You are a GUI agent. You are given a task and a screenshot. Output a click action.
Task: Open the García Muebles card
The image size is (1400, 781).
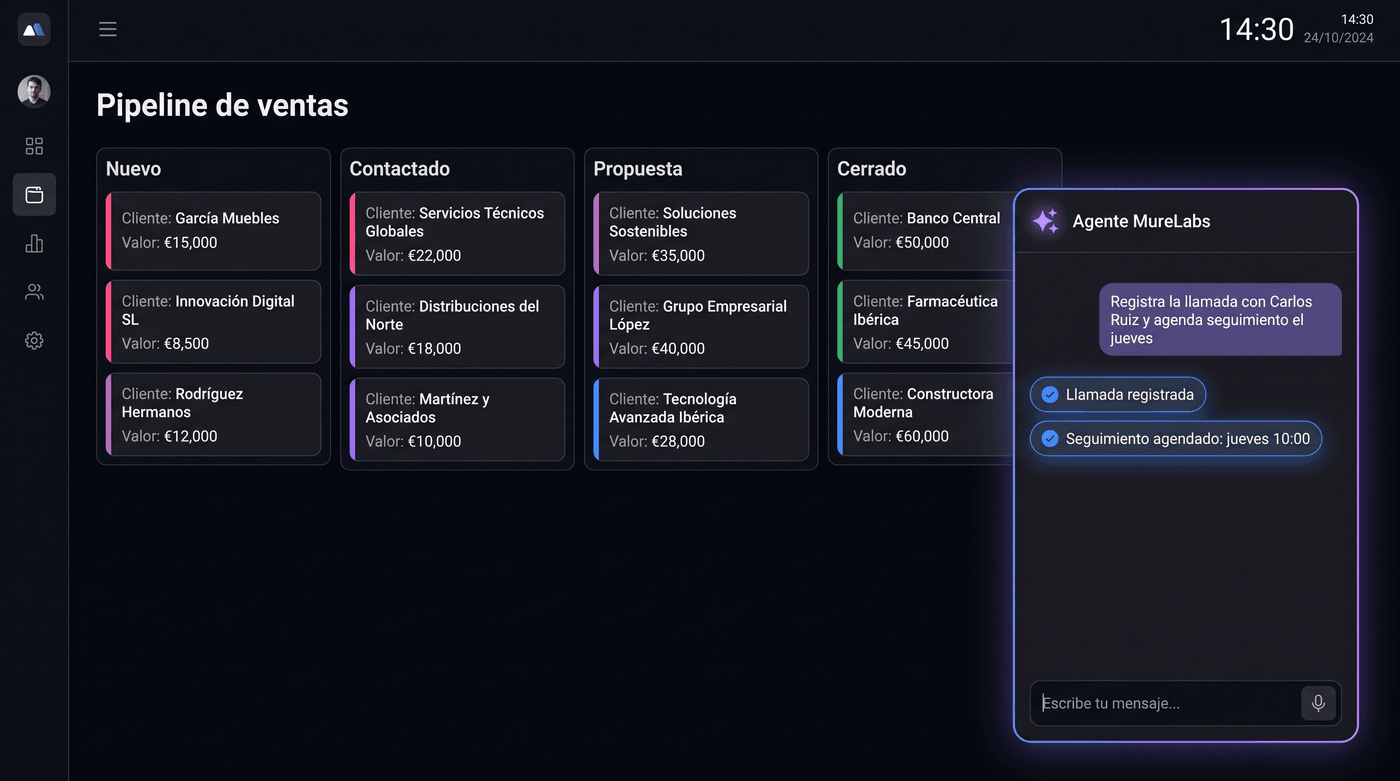click(x=213, y=231)
